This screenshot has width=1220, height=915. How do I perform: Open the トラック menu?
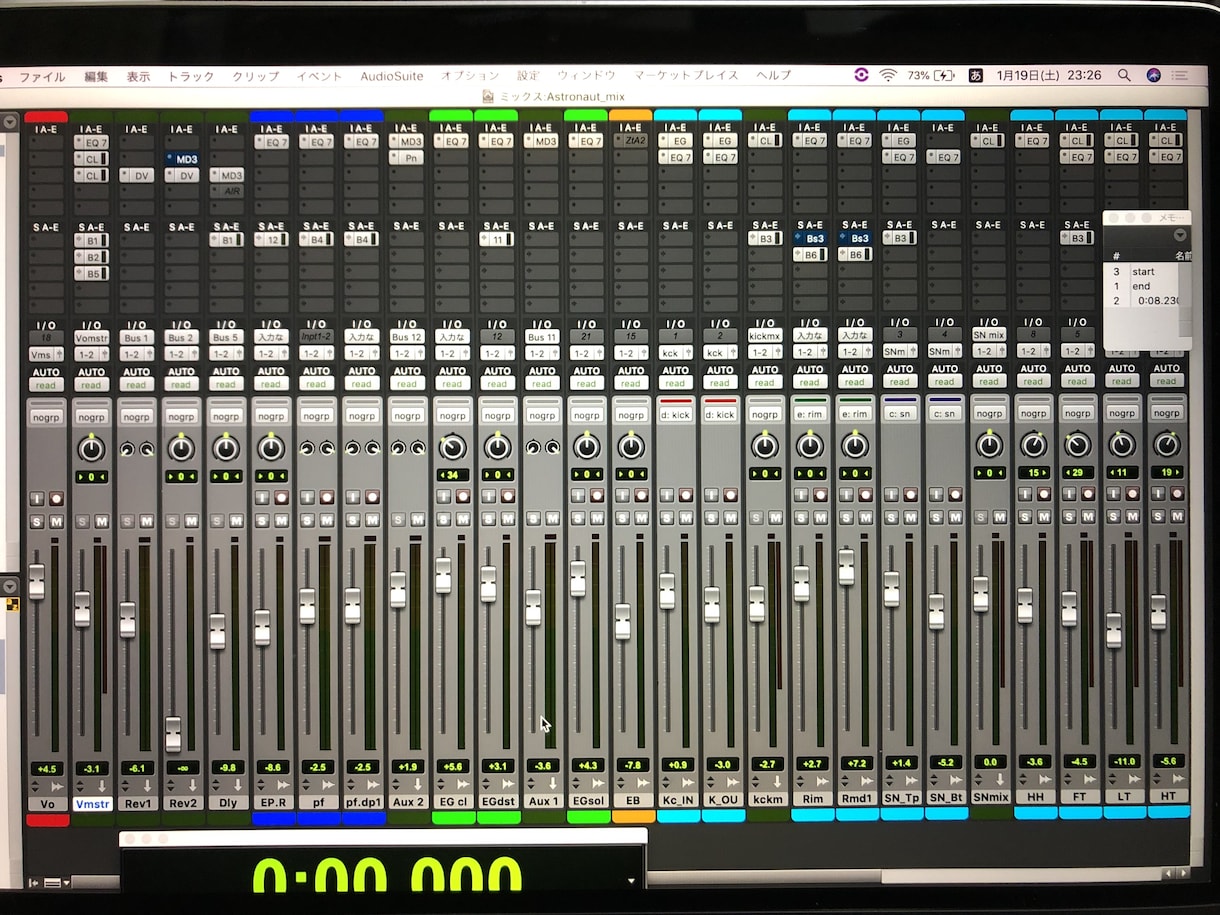190,76
